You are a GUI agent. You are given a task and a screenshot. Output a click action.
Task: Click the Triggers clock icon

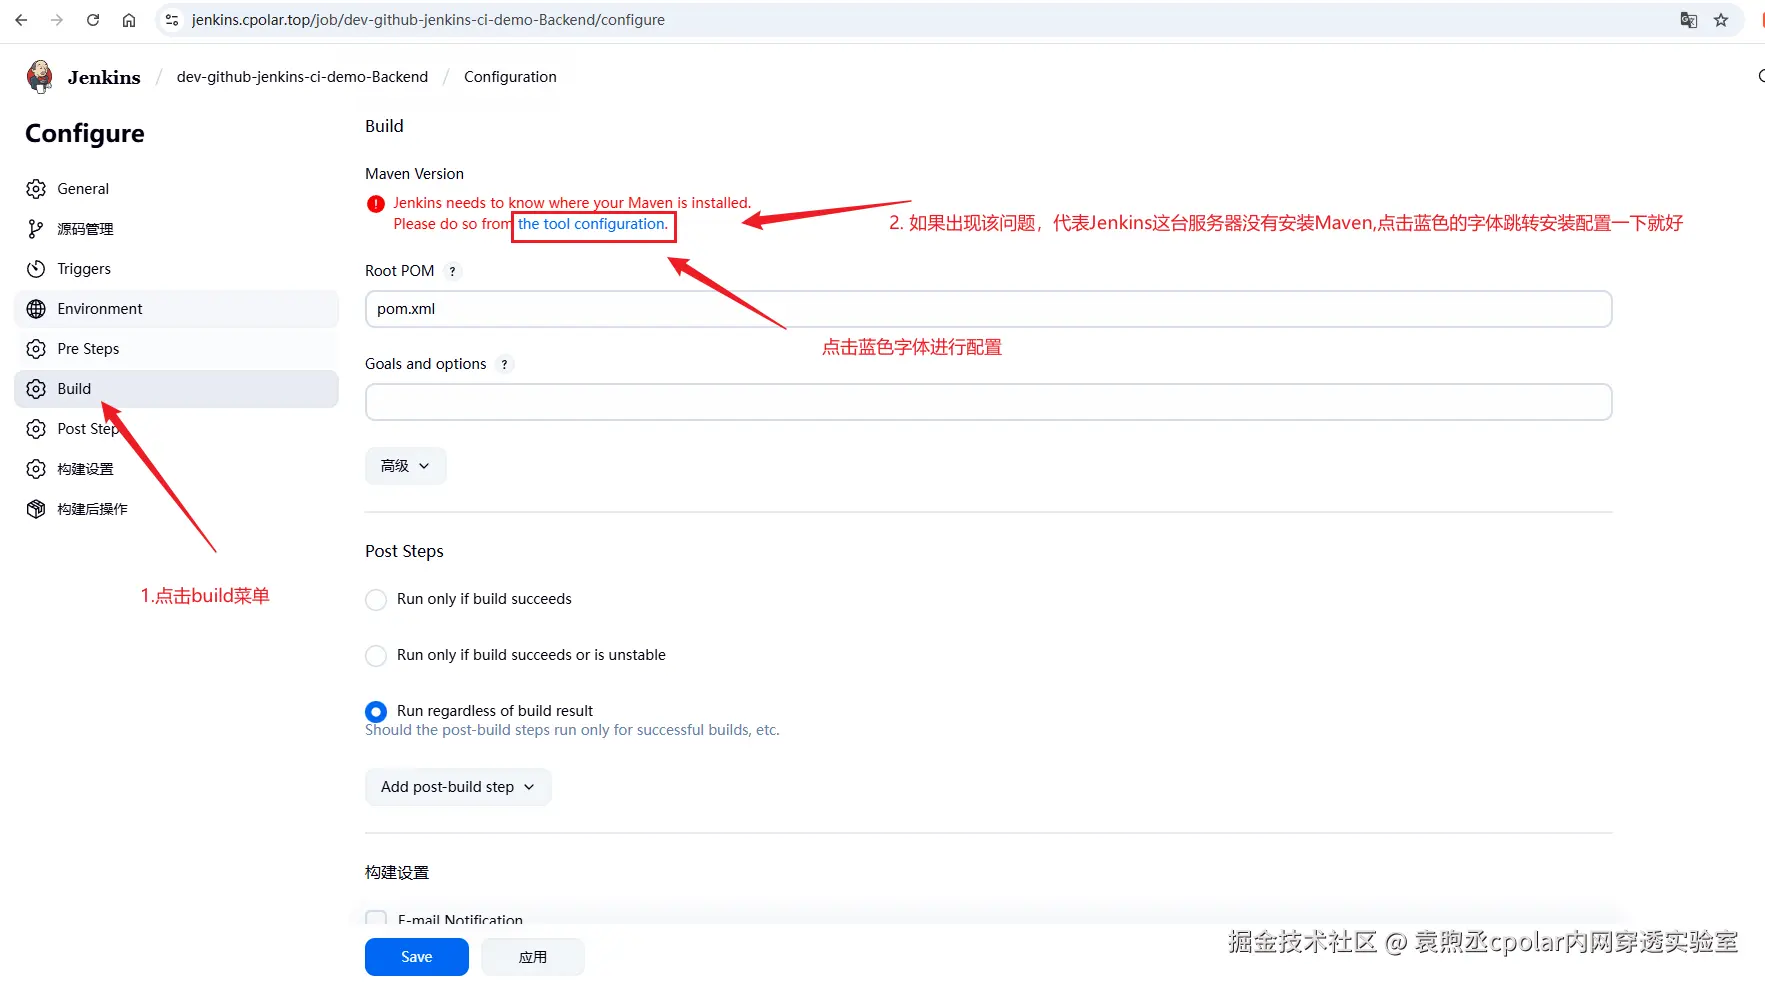[36, 269]
